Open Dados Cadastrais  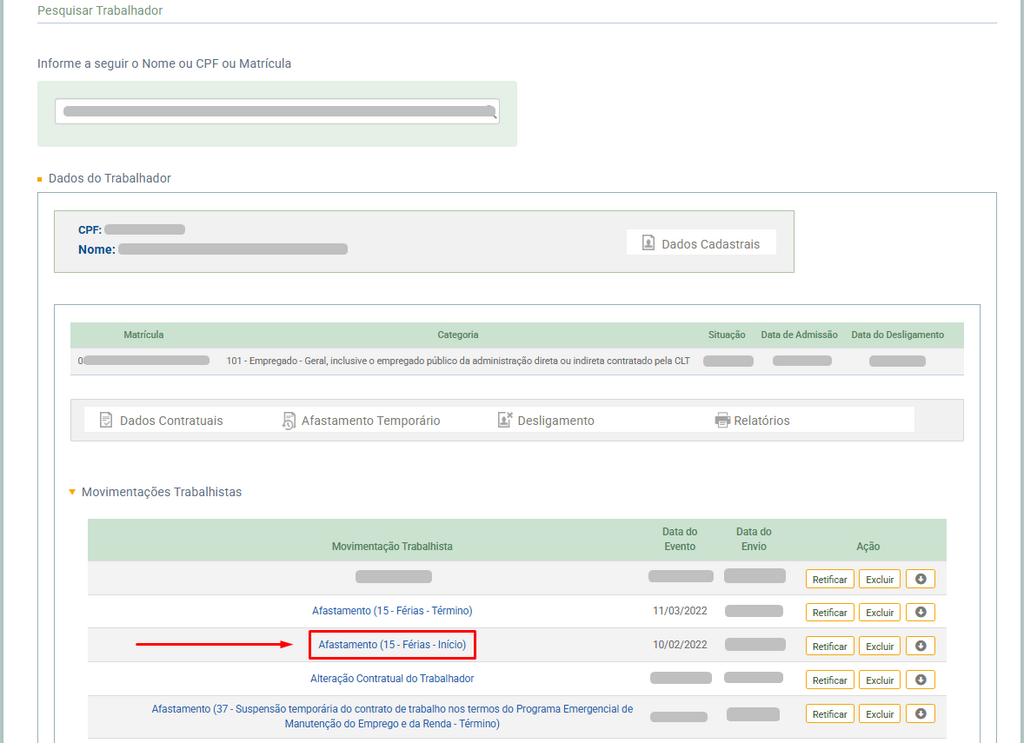tap(701, 243)
